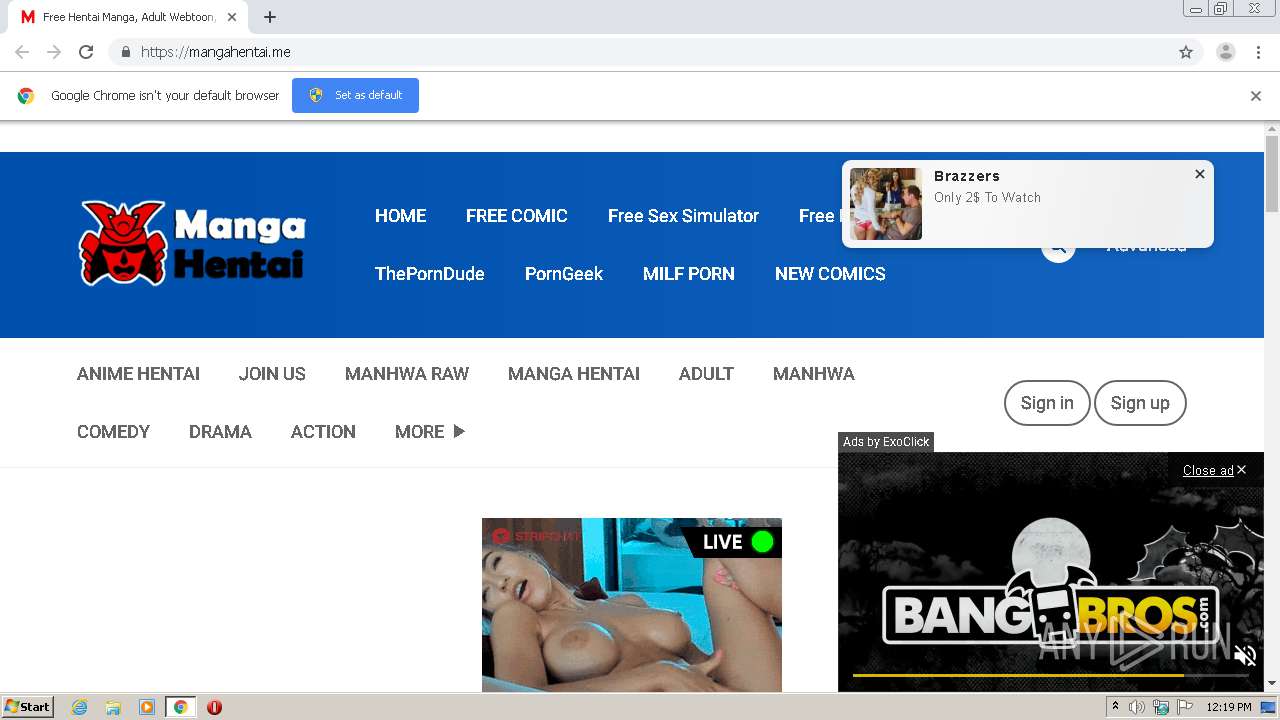Open the Chrome three-dot menu
Image resolution: width=1280 pixels, height=720 pixels.
click(1258, 52)
